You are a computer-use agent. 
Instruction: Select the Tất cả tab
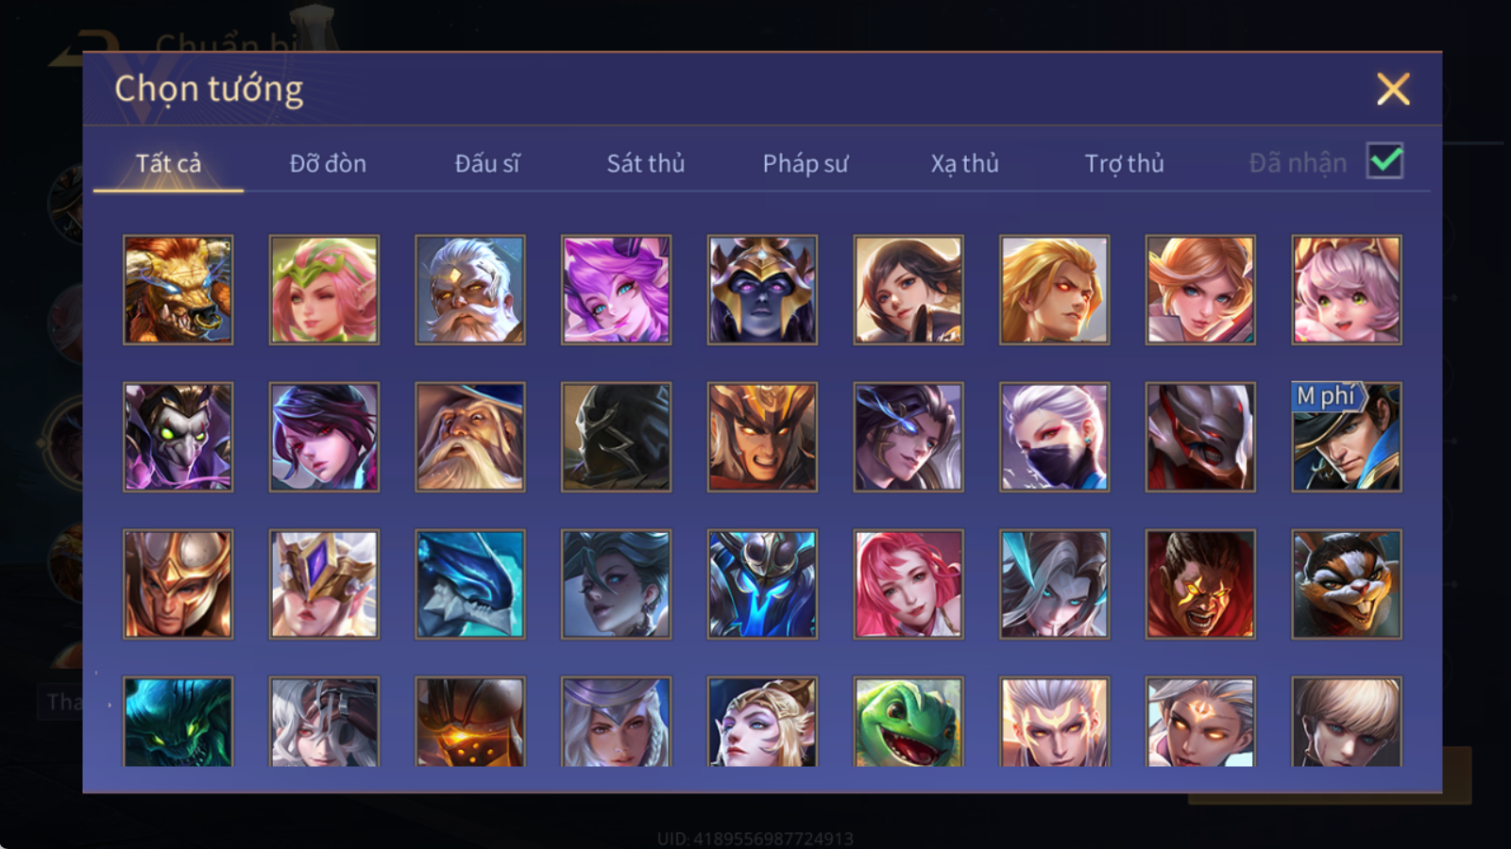[x=168, y=163]
